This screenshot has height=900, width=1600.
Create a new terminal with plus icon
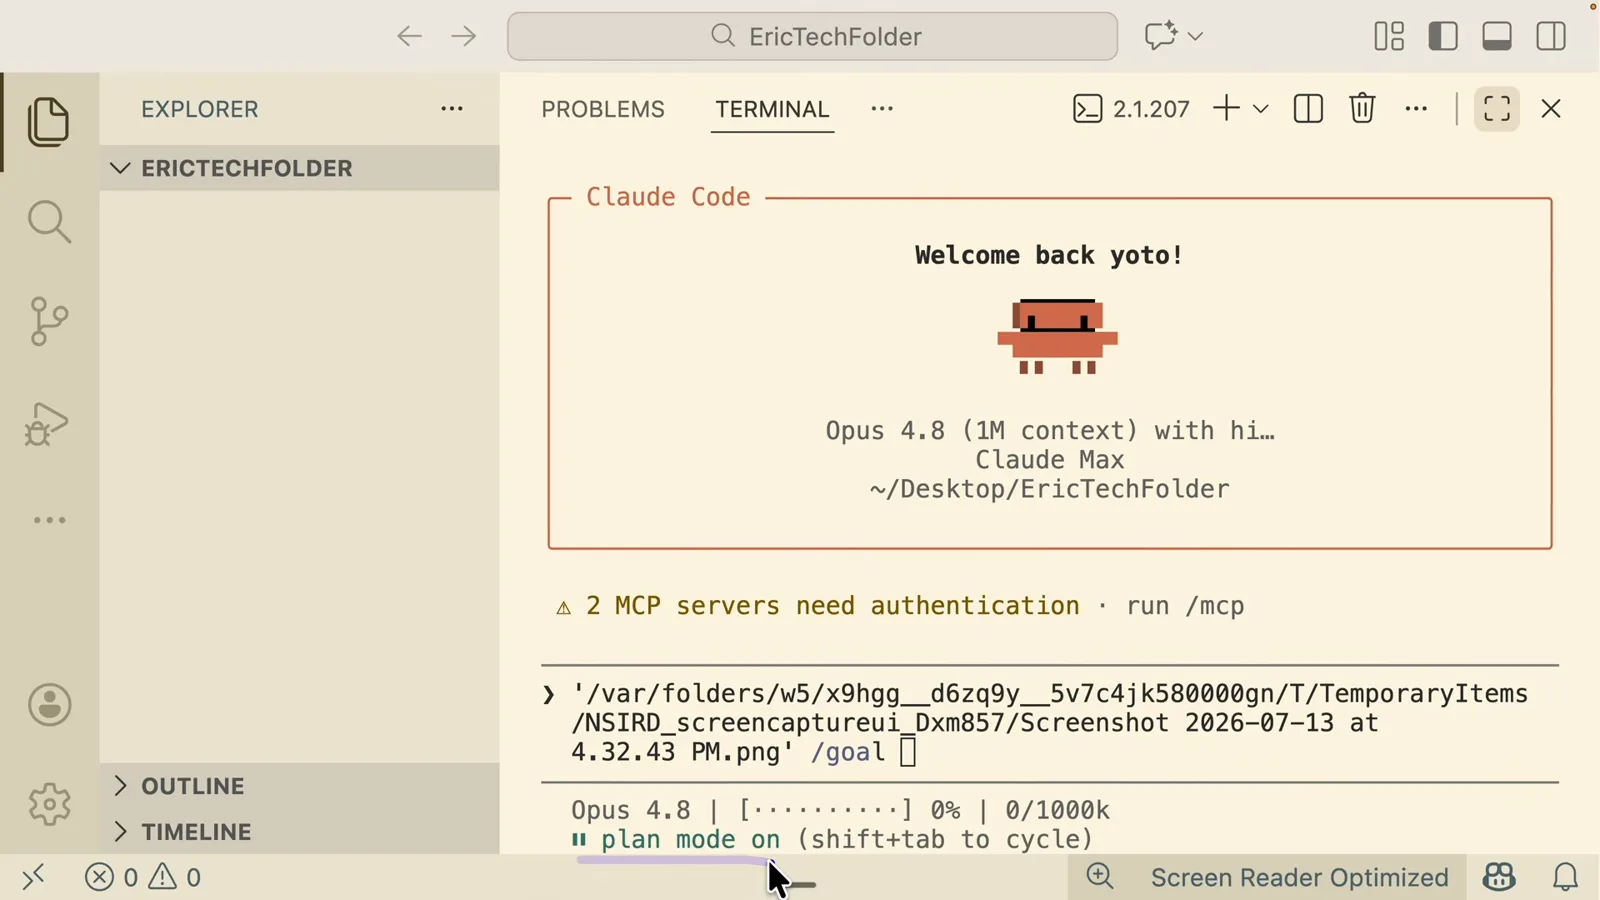pyautogui.click(x=1226, y=108)
